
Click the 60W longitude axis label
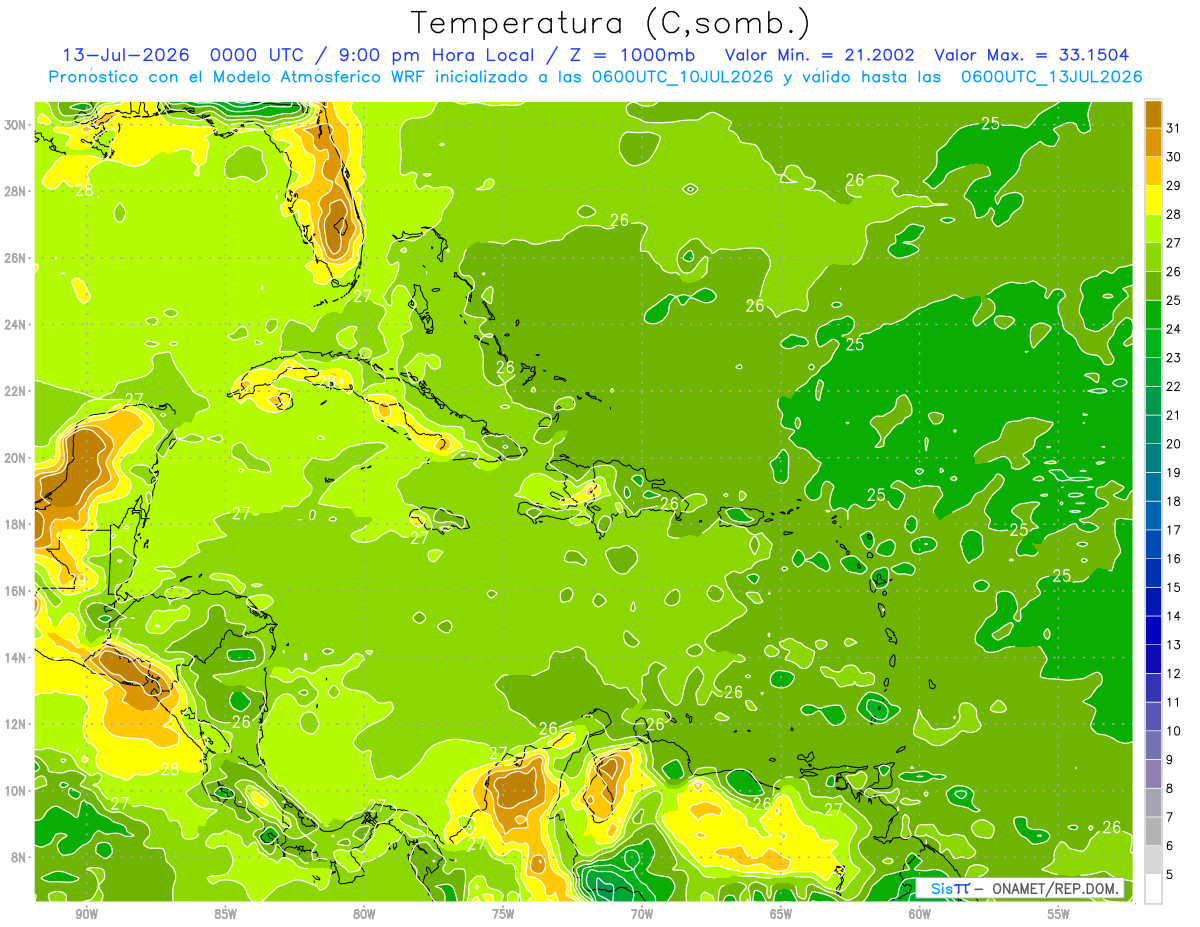pyautogui.click(x=920, y=914)
